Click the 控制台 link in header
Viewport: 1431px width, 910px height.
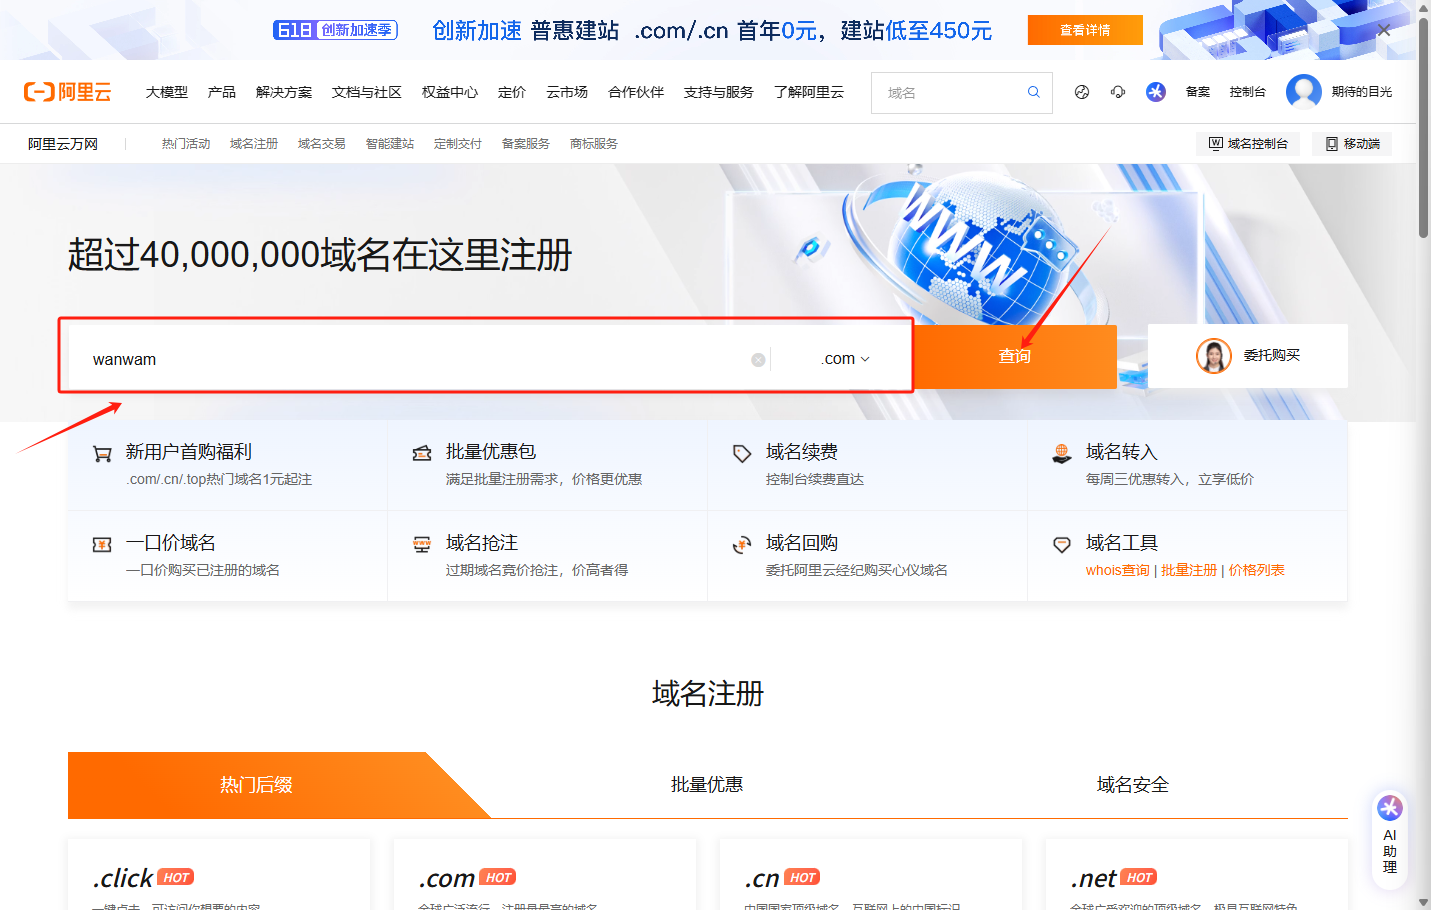[1248, 92]
